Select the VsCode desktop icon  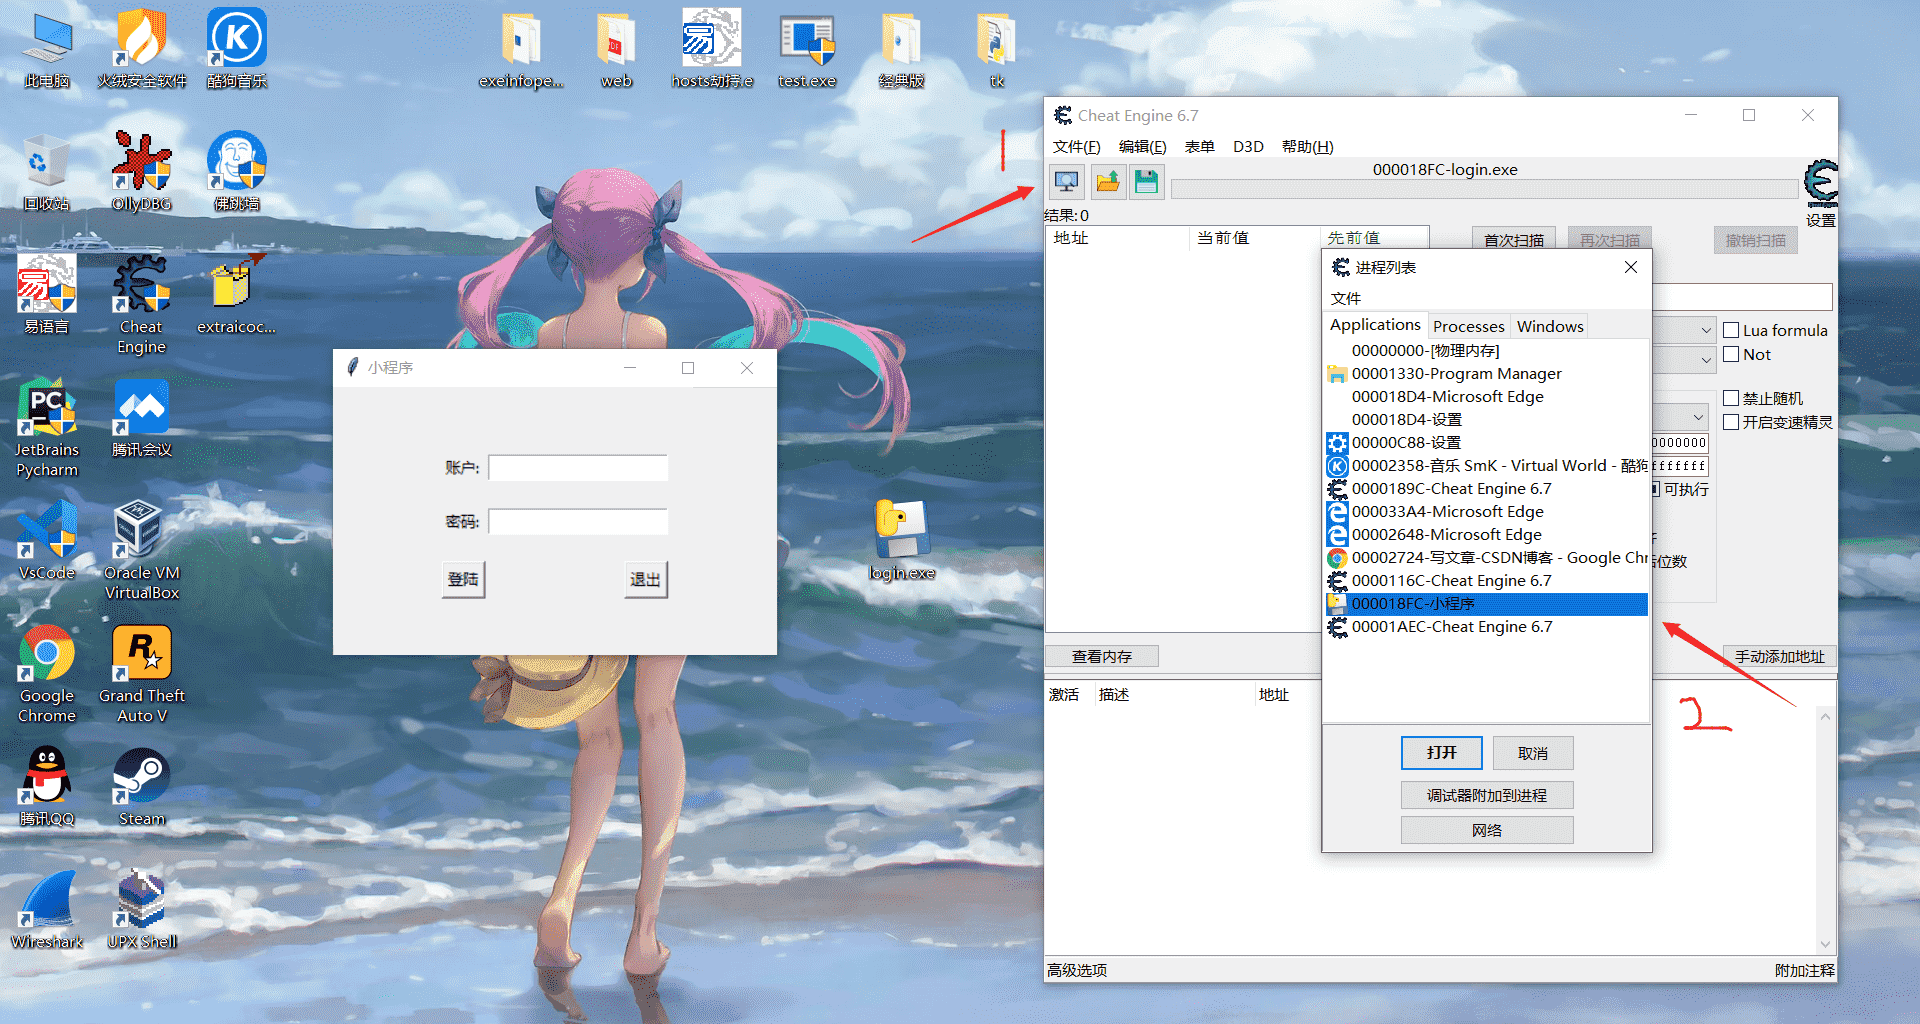coord(47,541)
